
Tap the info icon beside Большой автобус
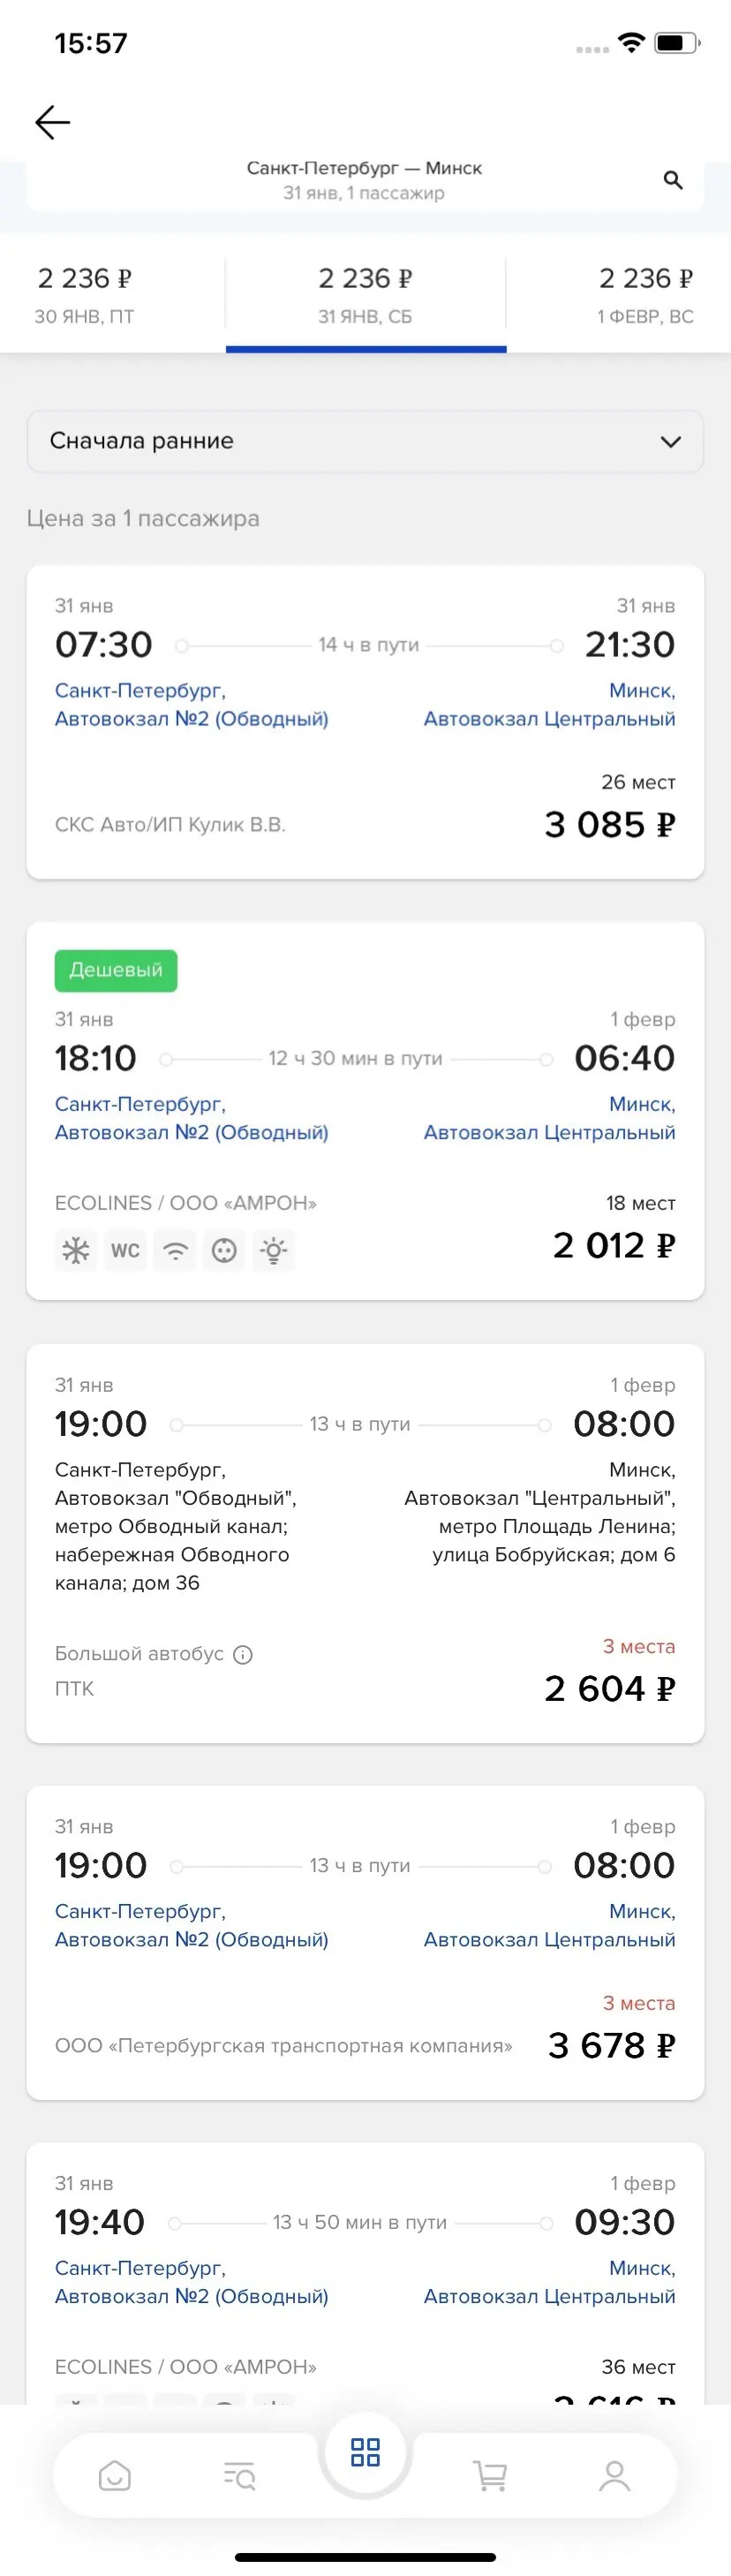pyautogui.click(x=243, y=1655)
